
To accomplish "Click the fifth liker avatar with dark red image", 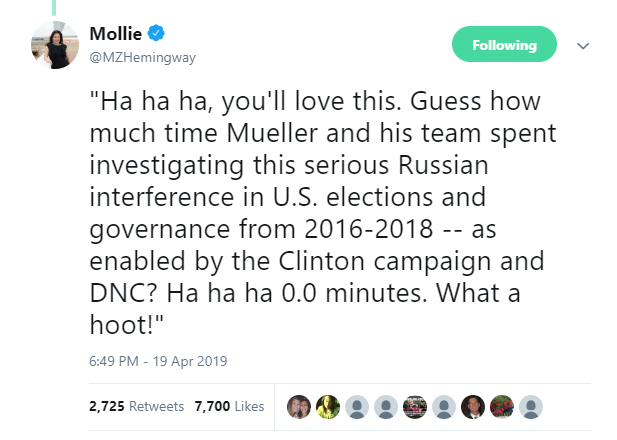I will (415, 407).
